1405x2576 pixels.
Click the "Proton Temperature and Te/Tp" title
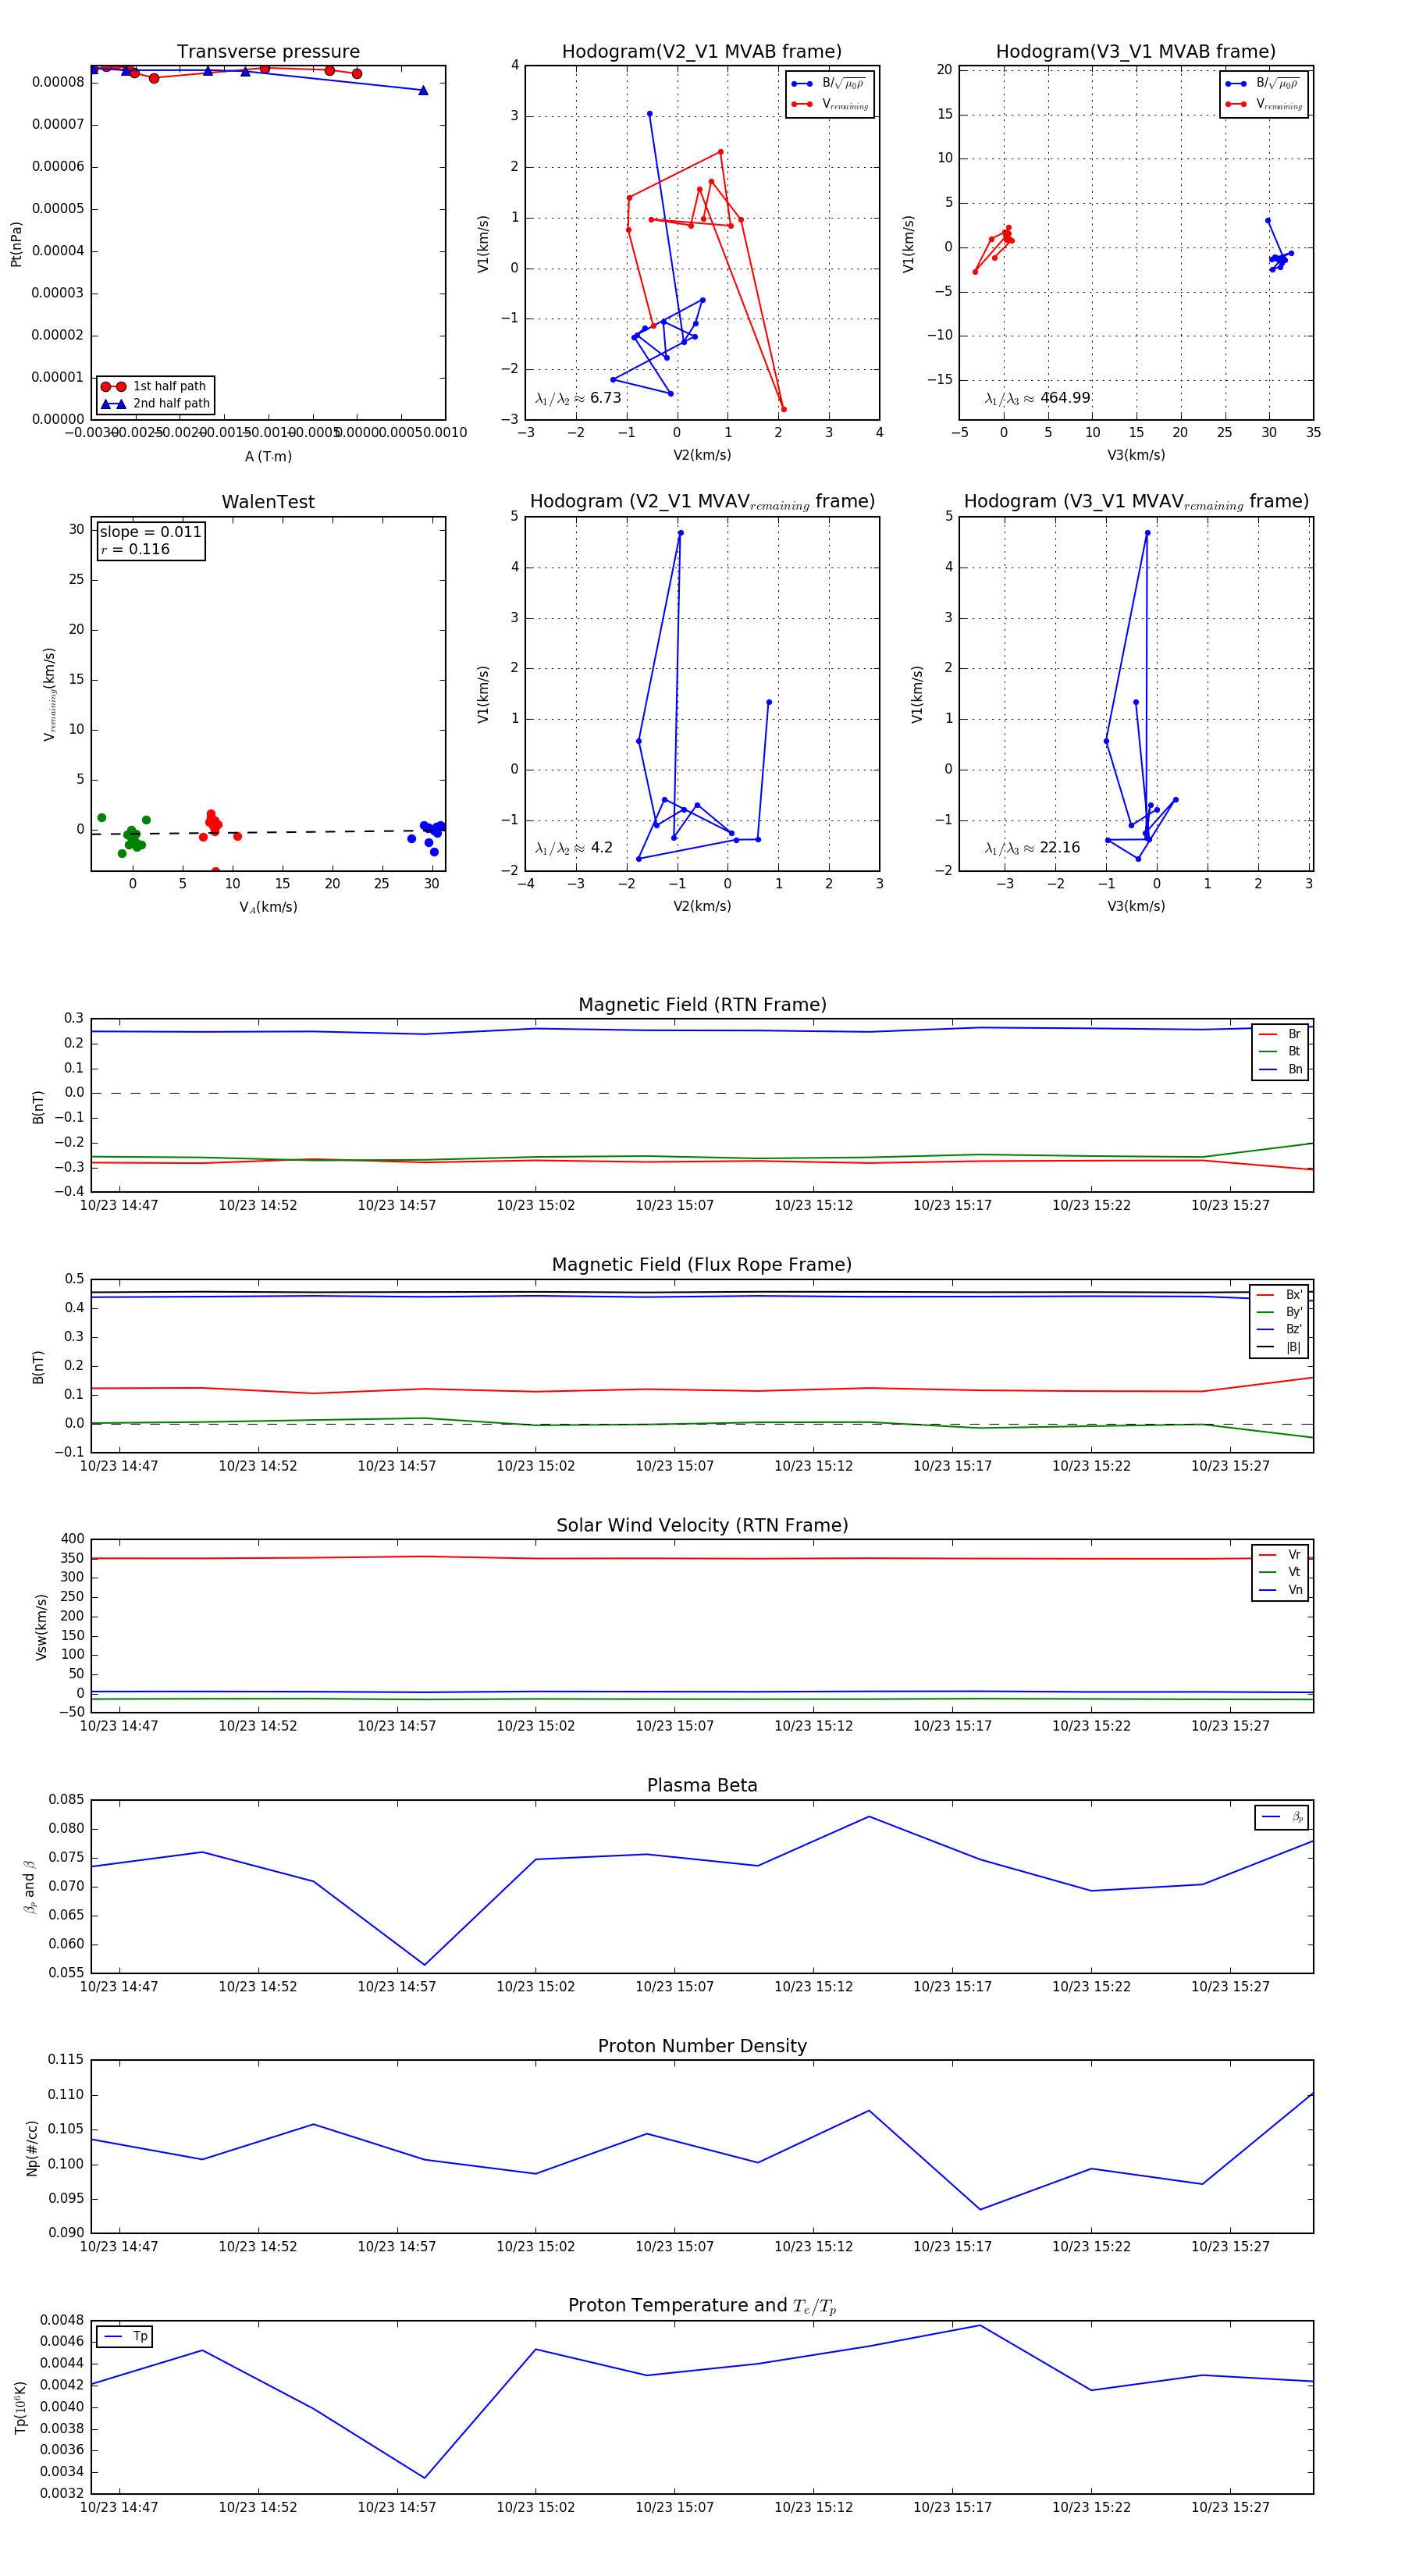pyautogui.click(x=702, y=2306)
